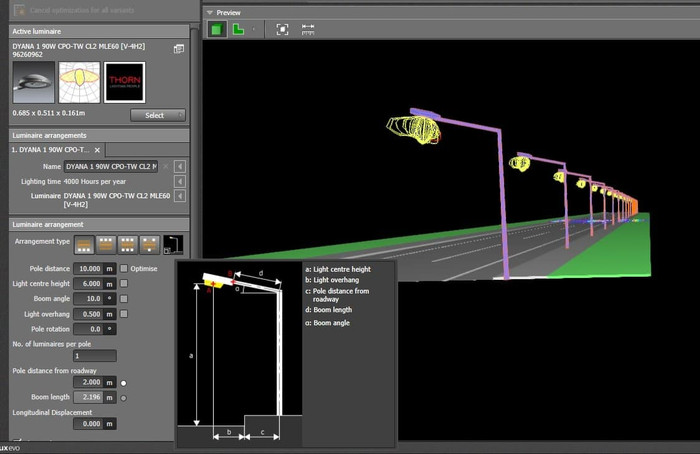Select the Pole distance from roadway radio button
700x454 pixels.
(x=124, y=383)
